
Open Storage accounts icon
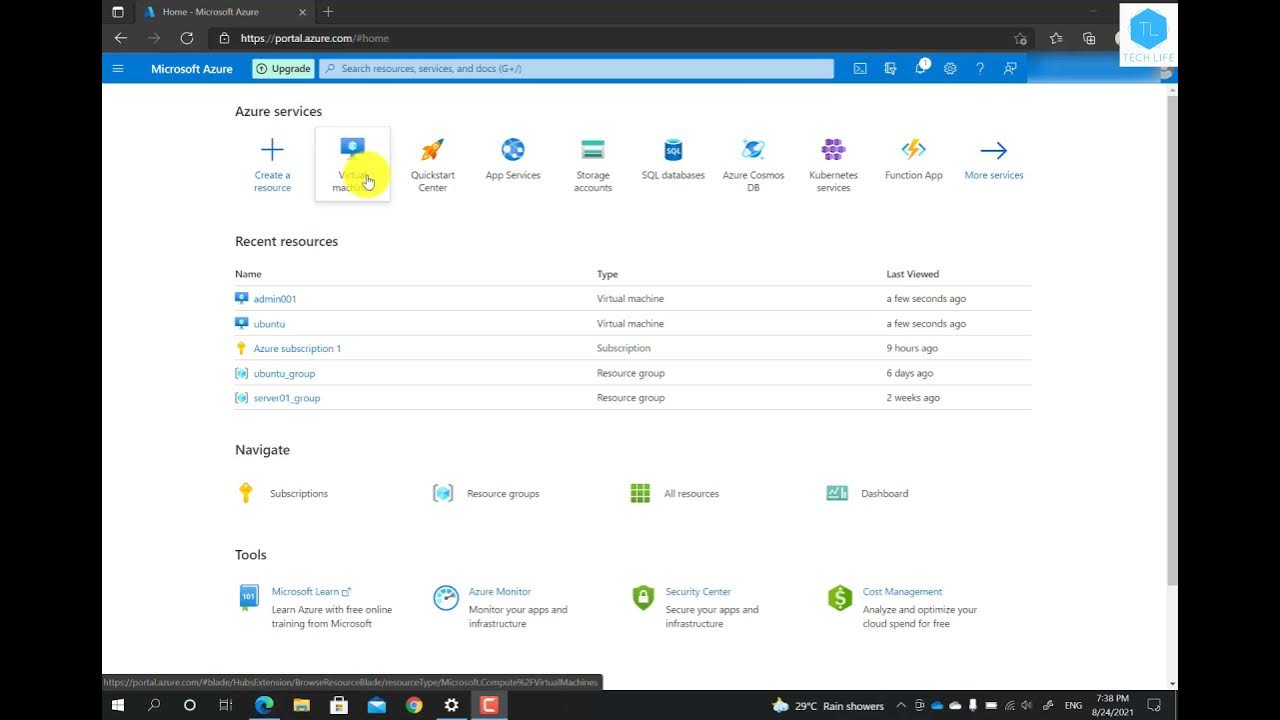(593, 150)
